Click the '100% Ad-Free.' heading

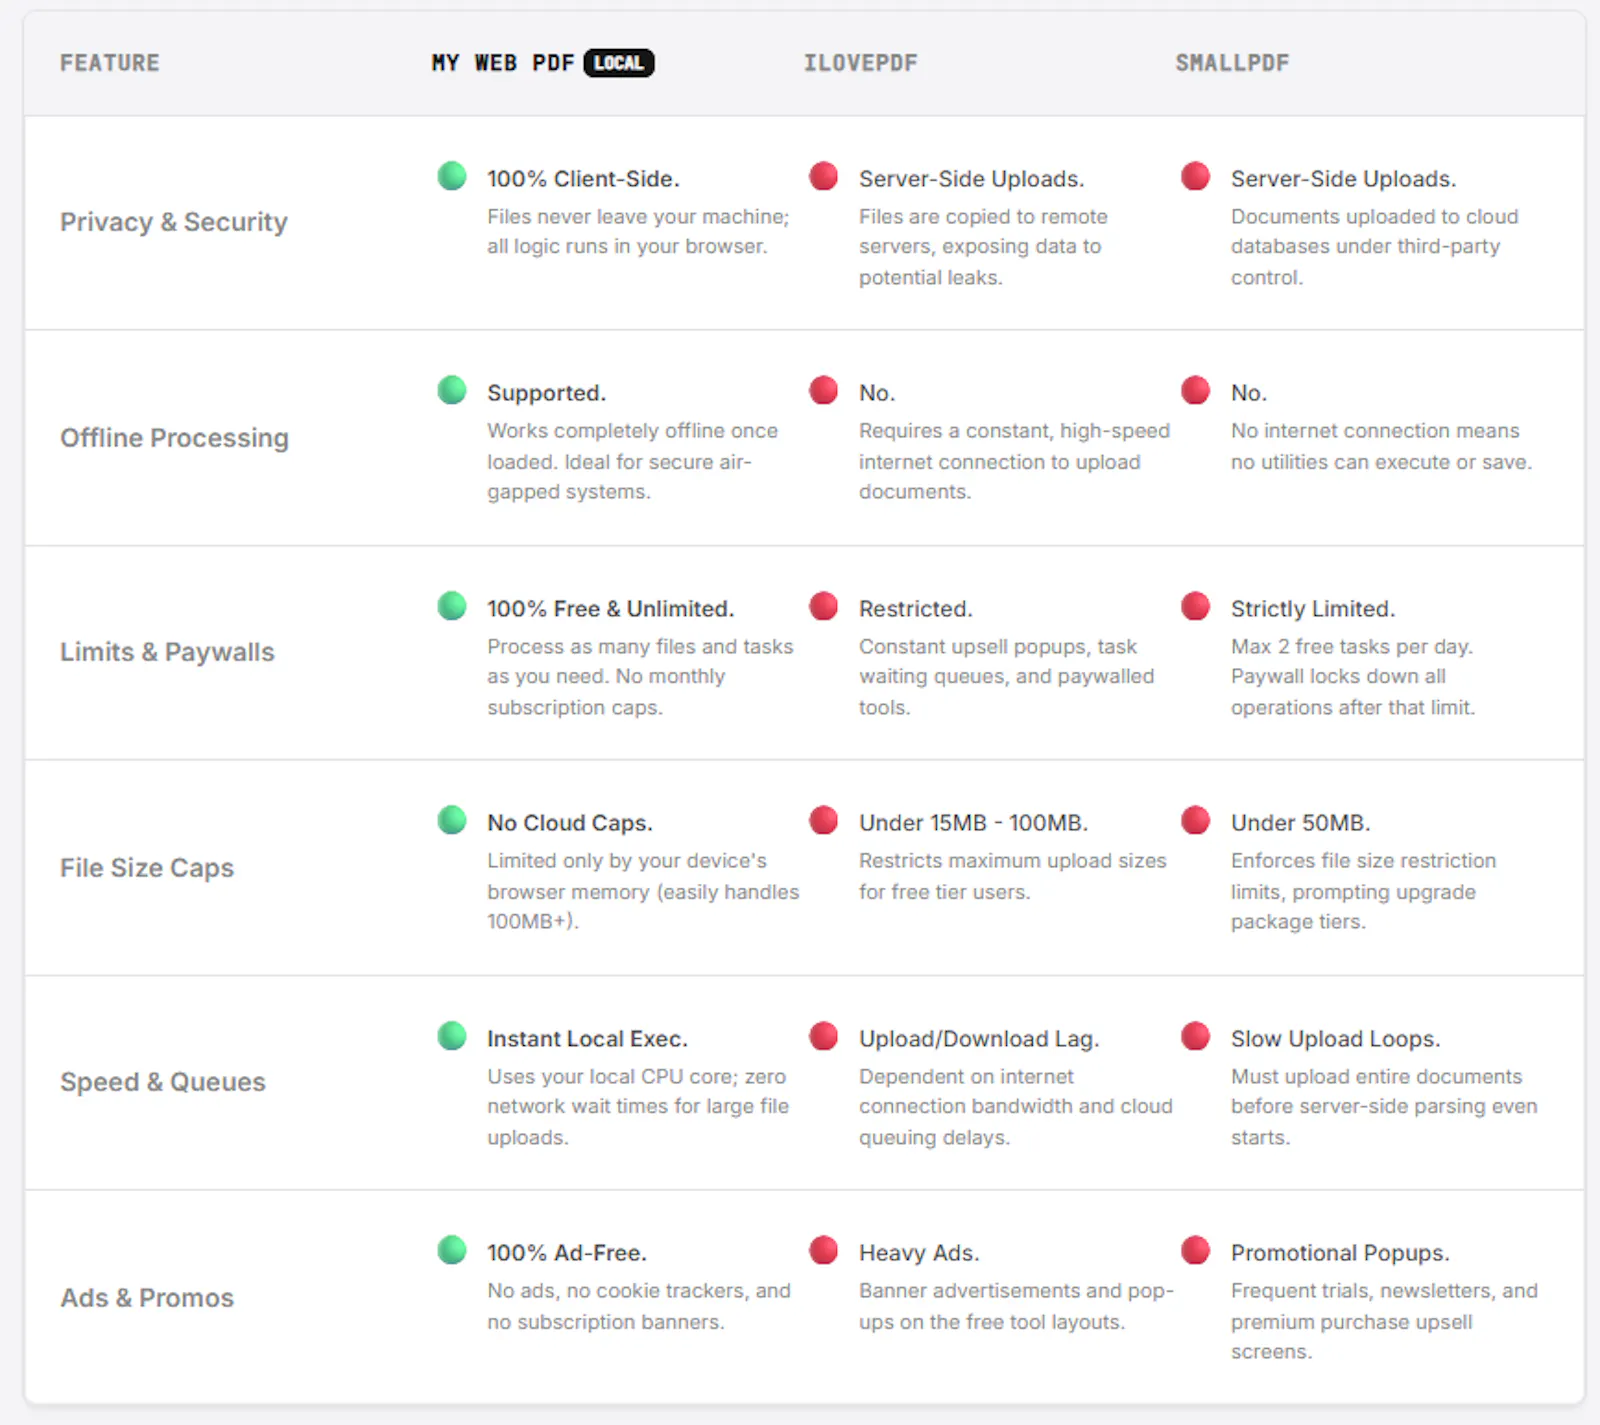[x=567, y=1253]
